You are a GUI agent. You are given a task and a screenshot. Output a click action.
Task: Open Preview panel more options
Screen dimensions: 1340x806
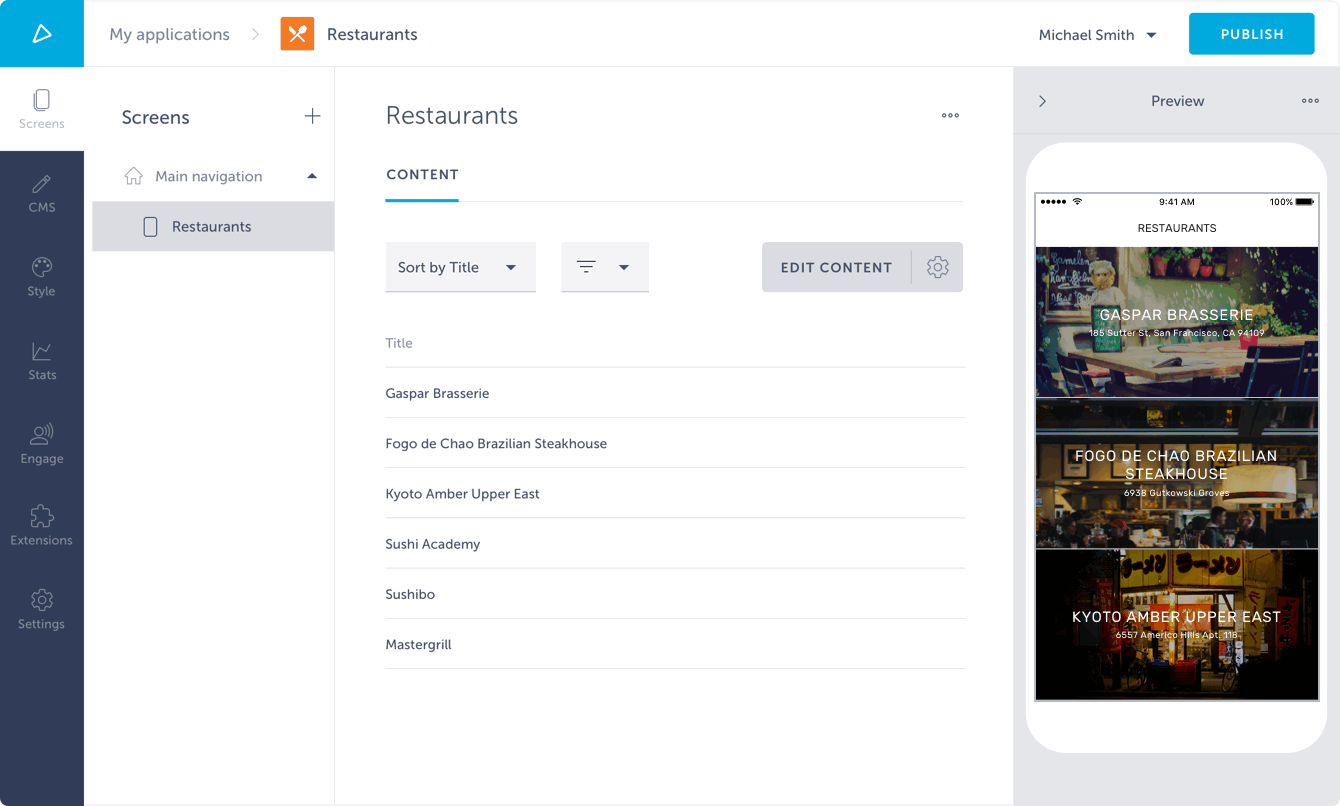click(x=1310, y=101)
